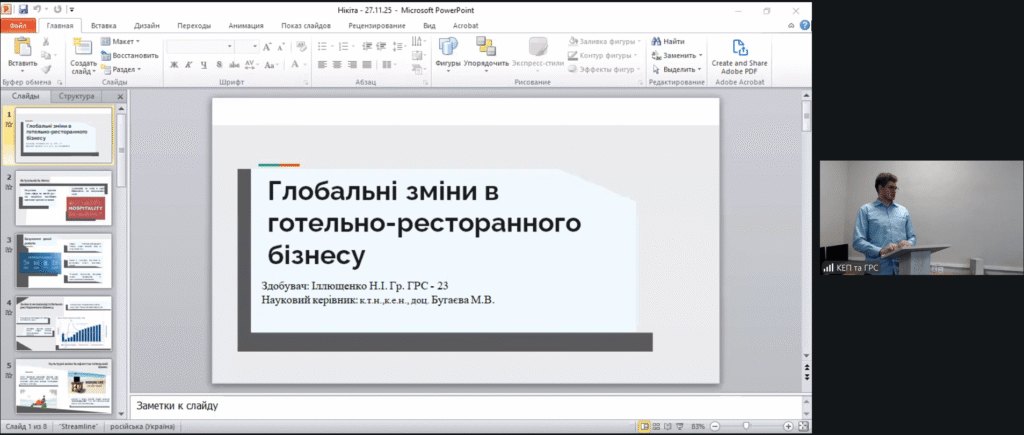The width and height of the screenshot is (1024, 435).
Task: Click the zoom slider in status bar
Action: pyautogui.click(x=747, y=427)
